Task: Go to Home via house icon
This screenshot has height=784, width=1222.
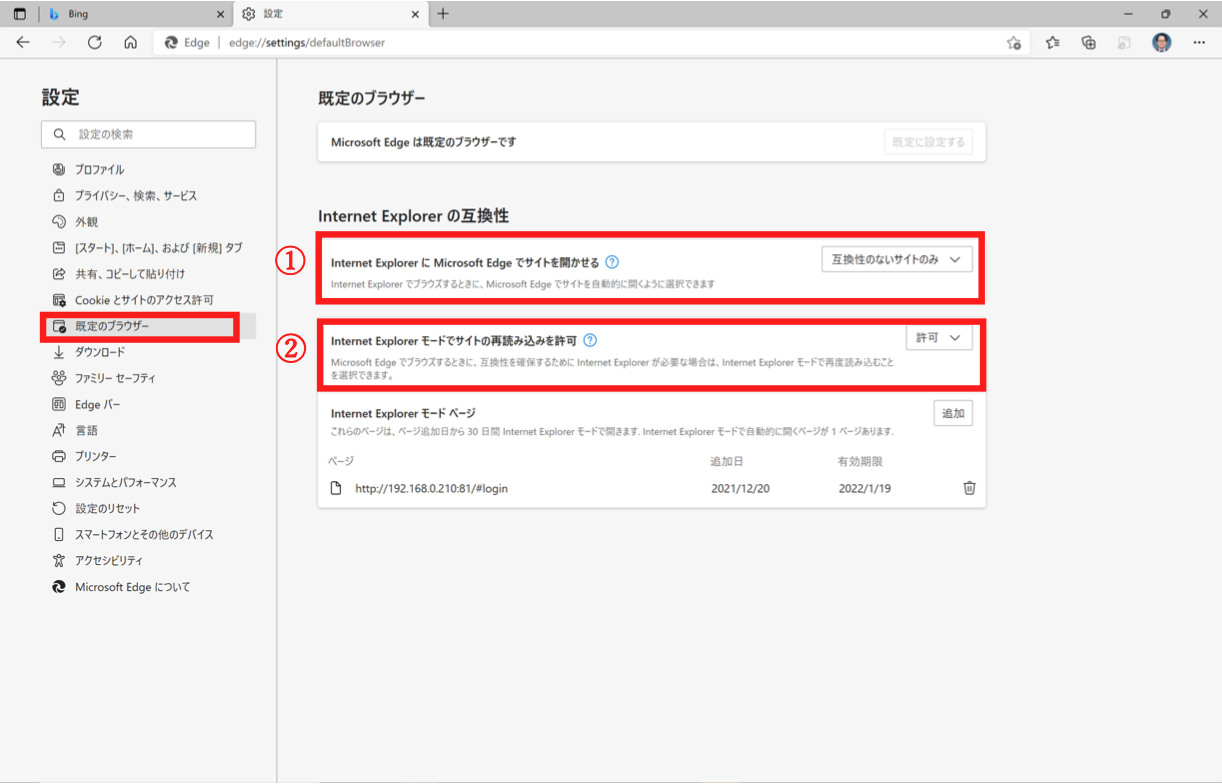Action: click(x=130, y=43)
